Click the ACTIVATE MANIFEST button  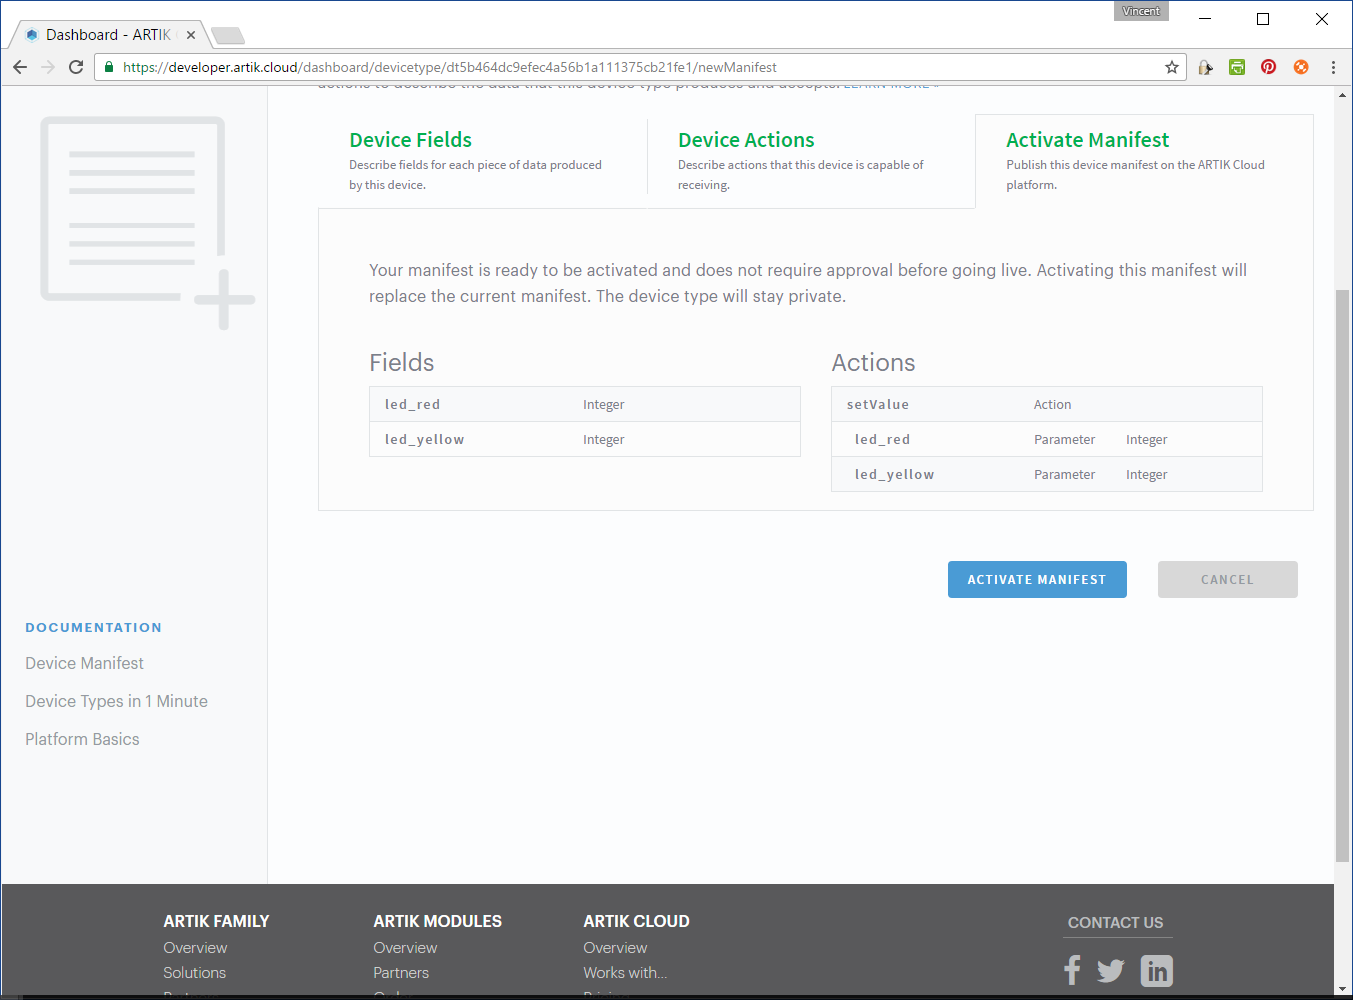tap(1037, 579)
